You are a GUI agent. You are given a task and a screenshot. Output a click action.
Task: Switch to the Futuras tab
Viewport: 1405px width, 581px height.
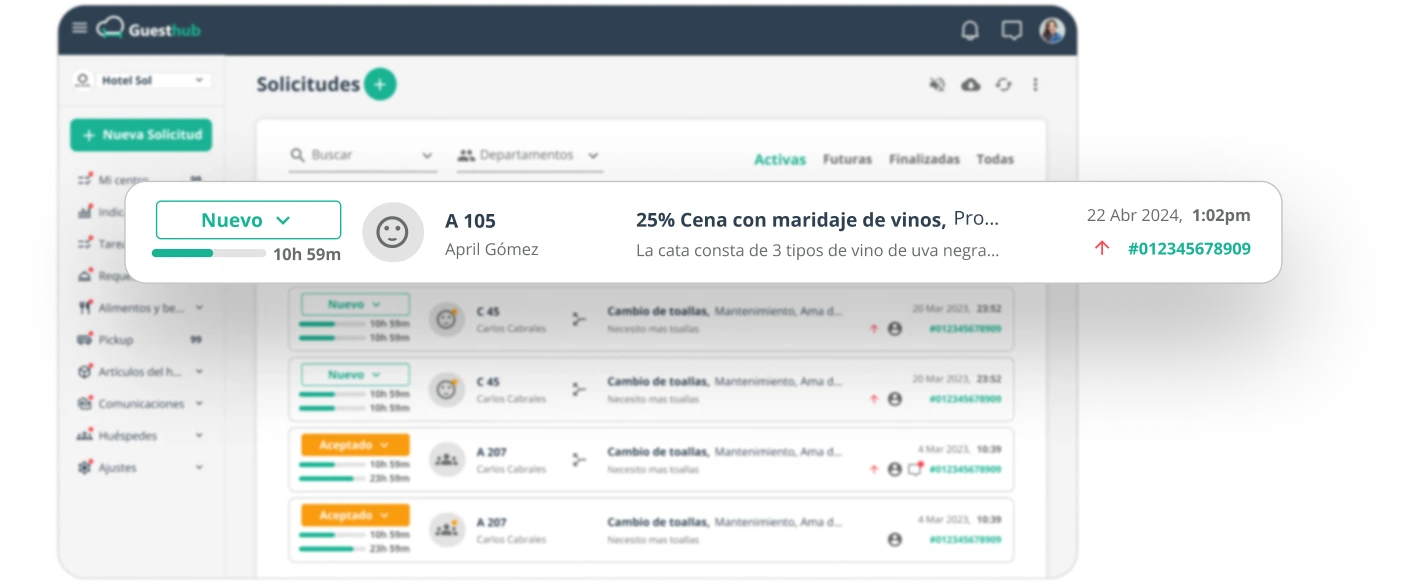tap(847, 159)
